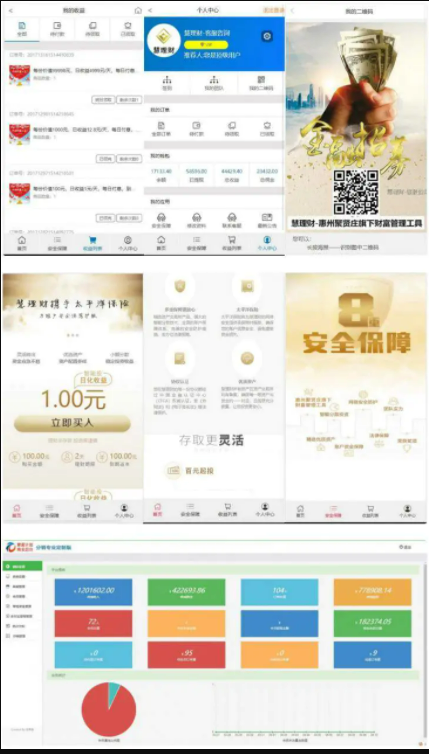Open the blue 1201602.00 dashboard tile
The height and width of the screenshot is (754, 429).
93,592
